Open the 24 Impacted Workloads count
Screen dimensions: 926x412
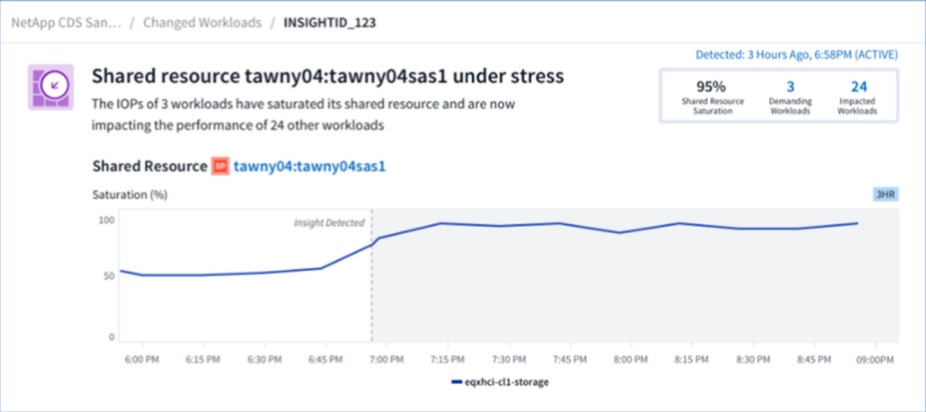(x=858, y=88)
